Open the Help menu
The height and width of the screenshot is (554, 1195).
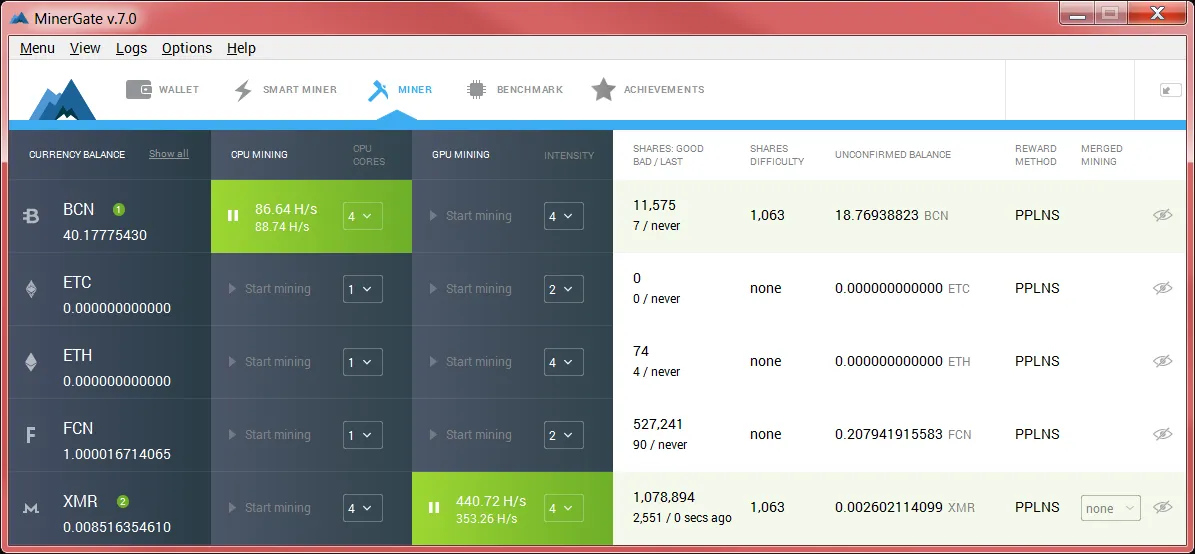pyautogui.click(x=242, y=48)
